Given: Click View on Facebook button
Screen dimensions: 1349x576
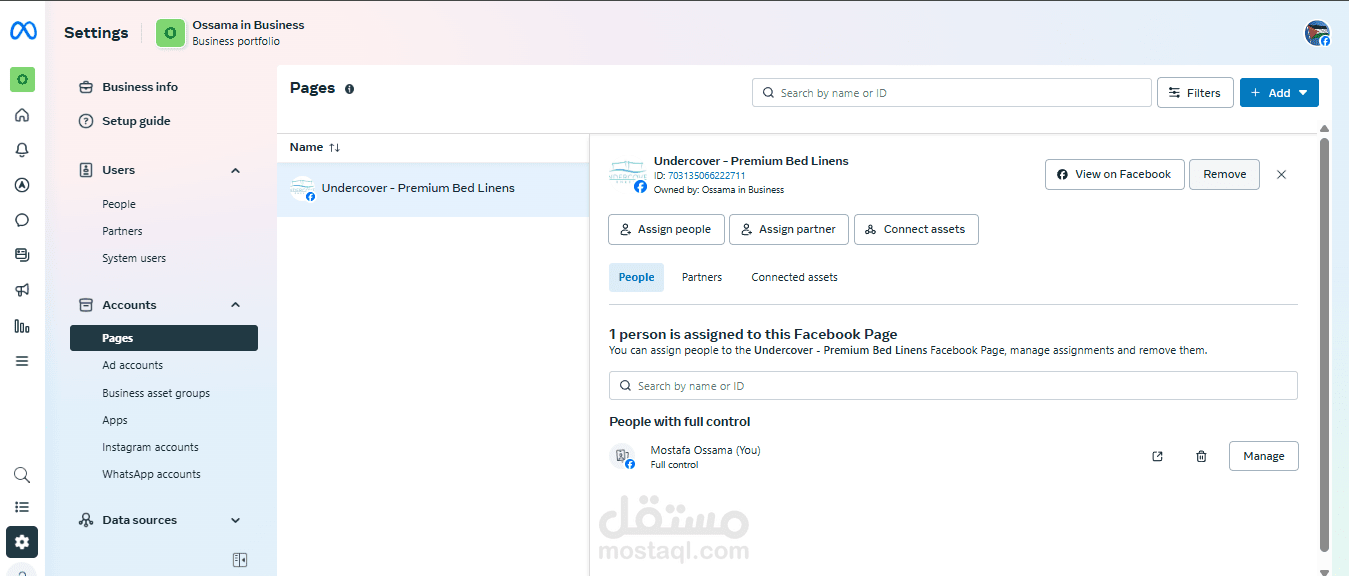Looking at the screenshot, I should (x=1115, y=174).
